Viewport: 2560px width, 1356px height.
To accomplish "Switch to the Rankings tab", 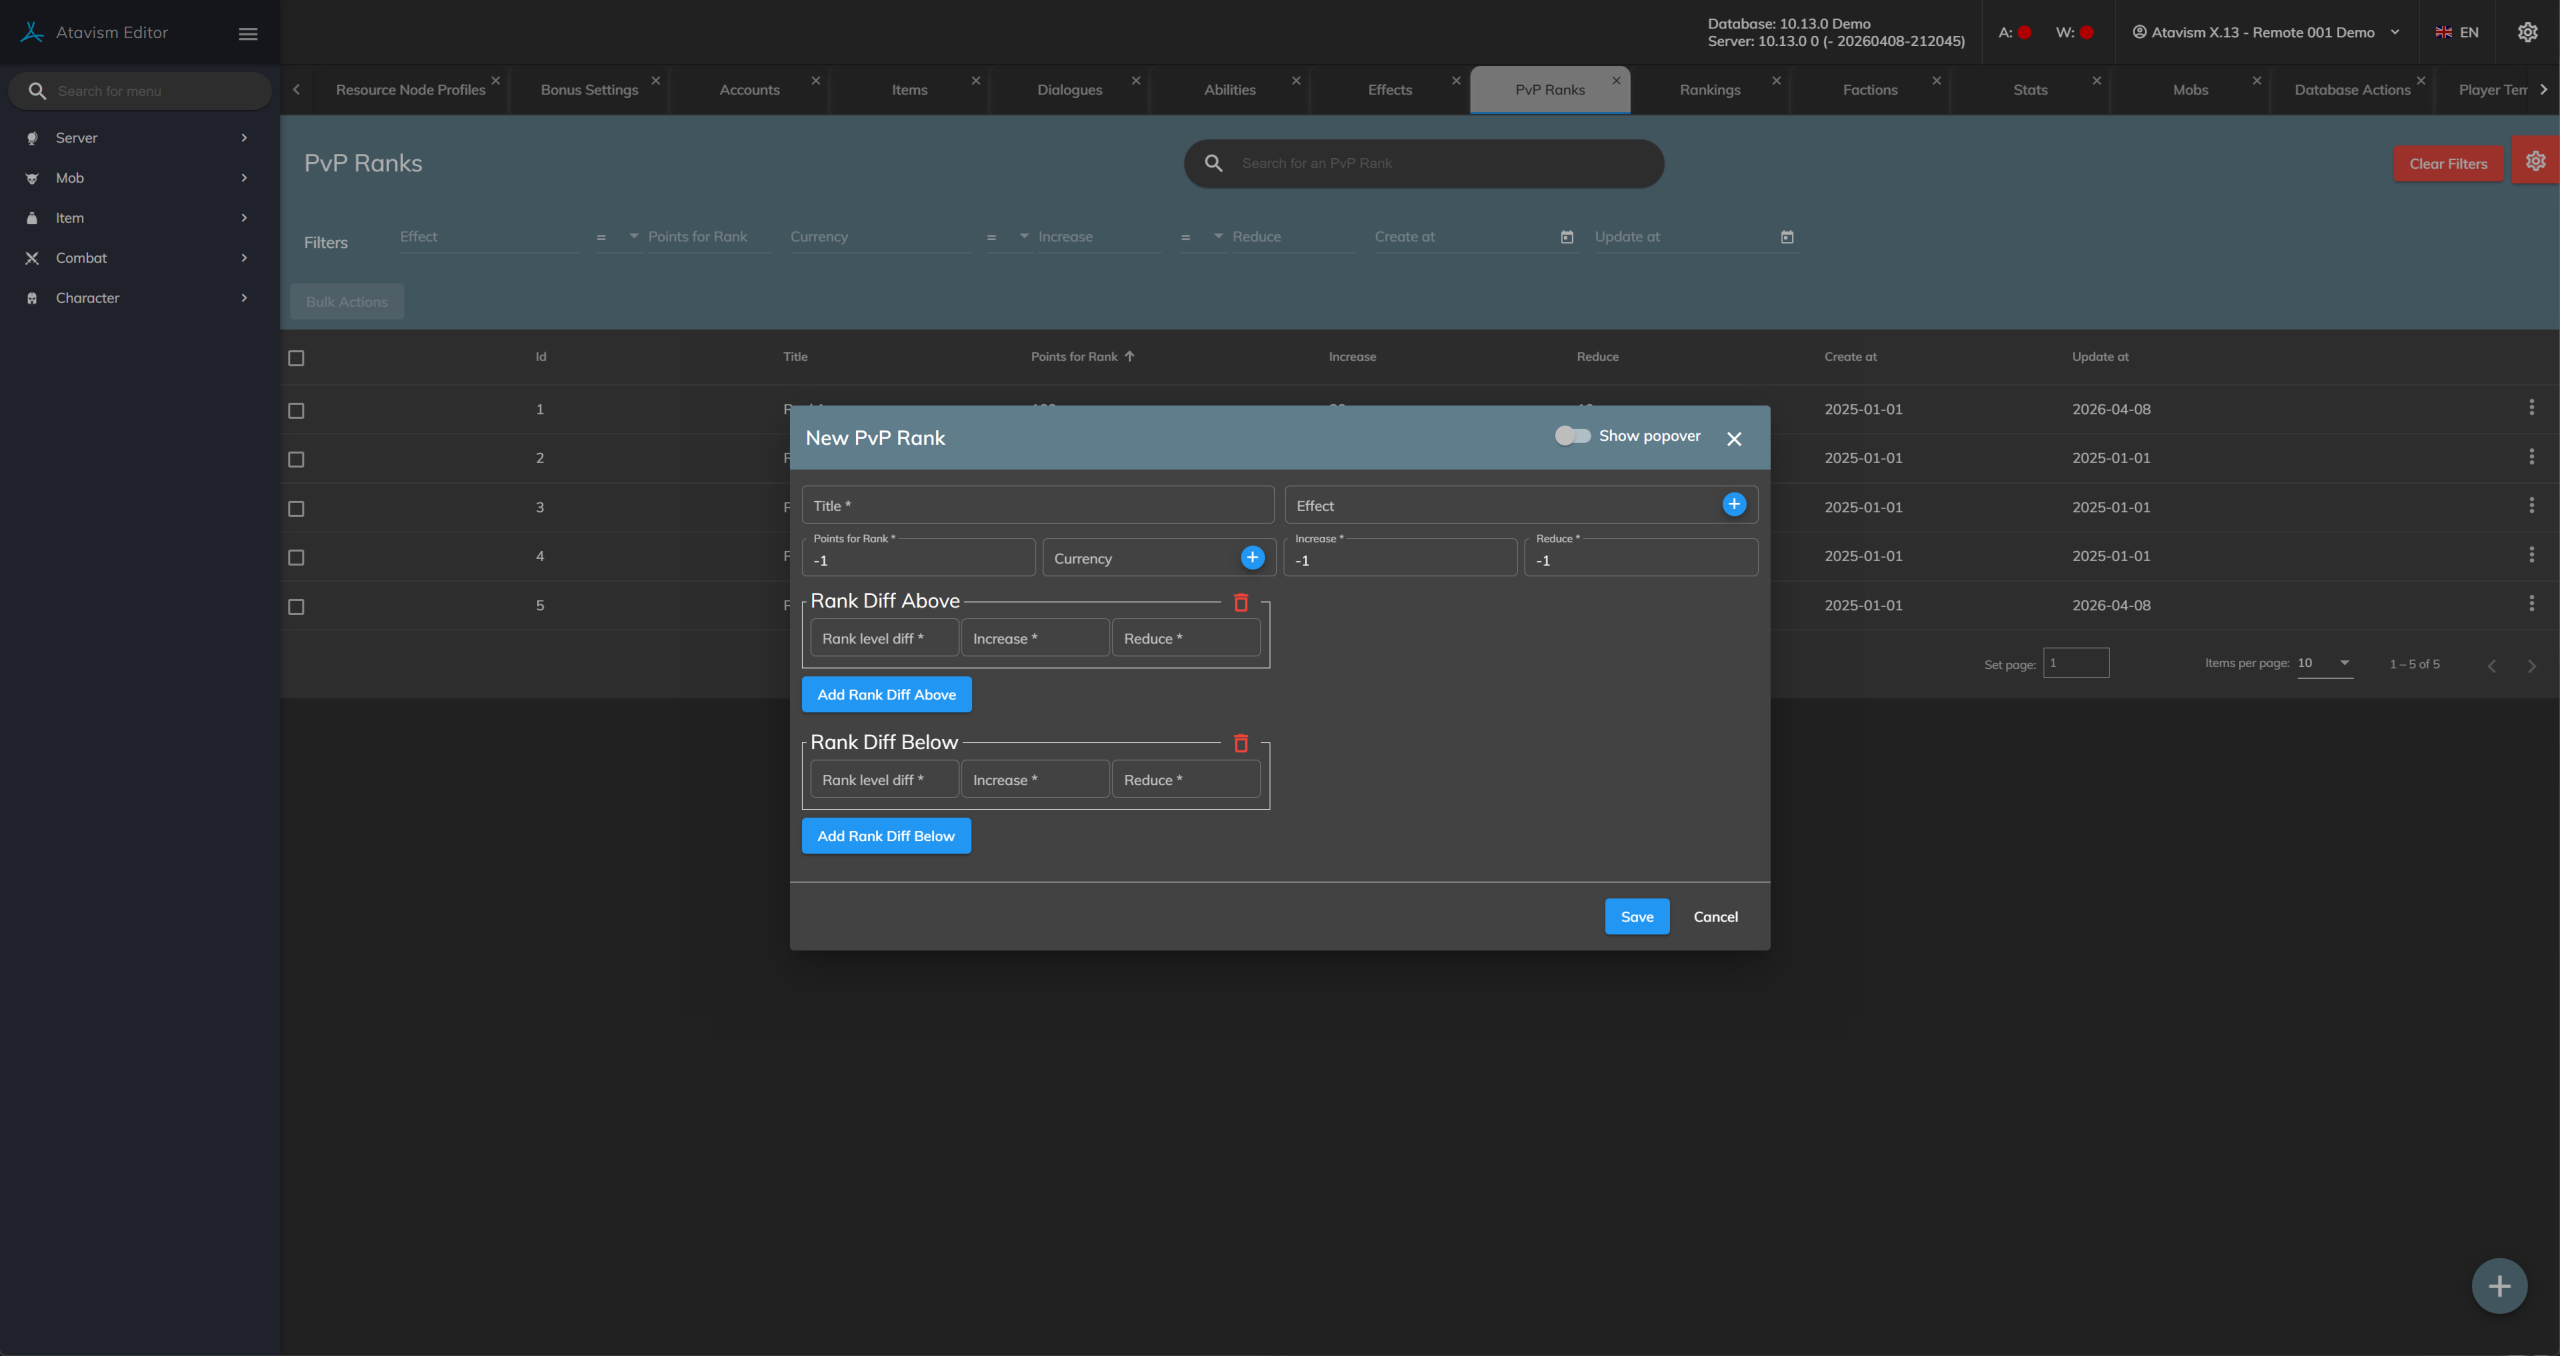I will click(x=1709, y=90).
